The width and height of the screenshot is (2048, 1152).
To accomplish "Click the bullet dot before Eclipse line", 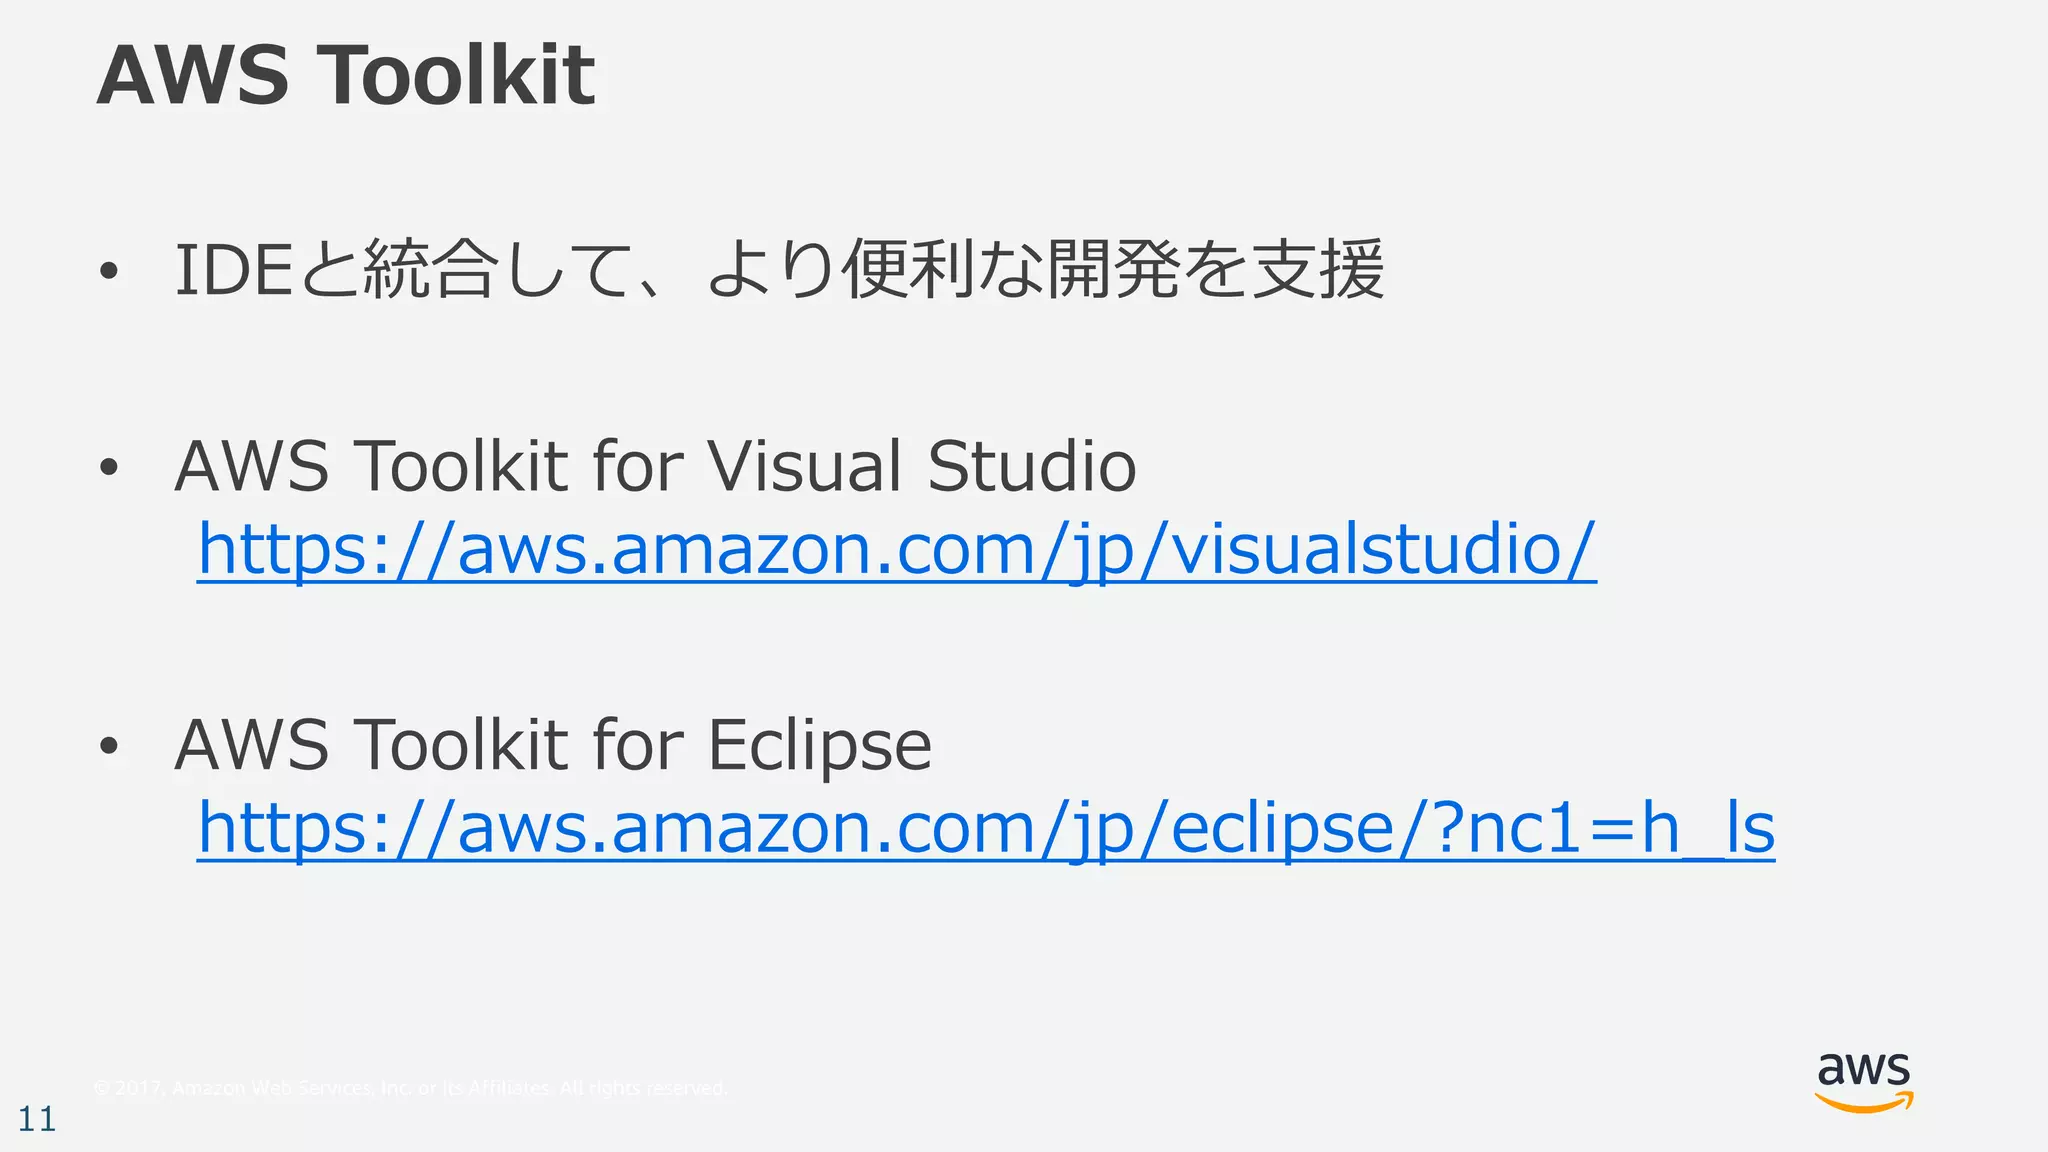I will point(109,746).
